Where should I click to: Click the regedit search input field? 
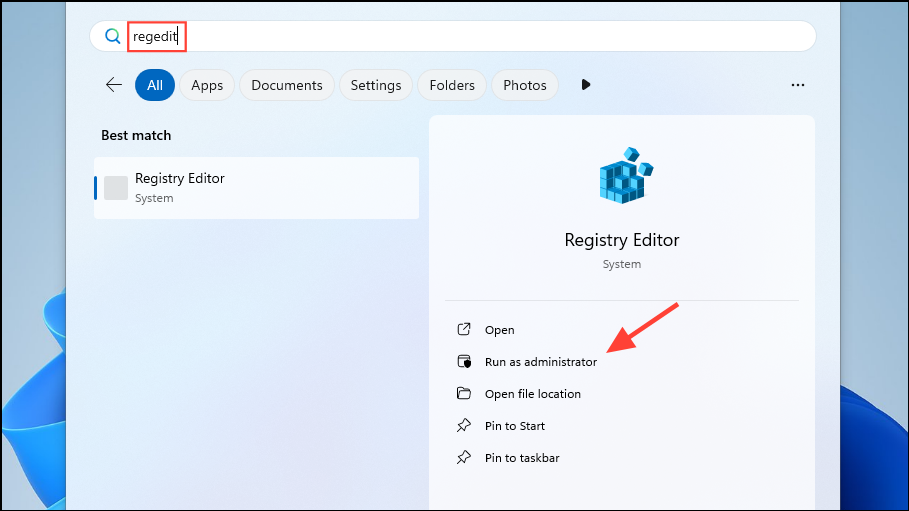click(453, 36)
